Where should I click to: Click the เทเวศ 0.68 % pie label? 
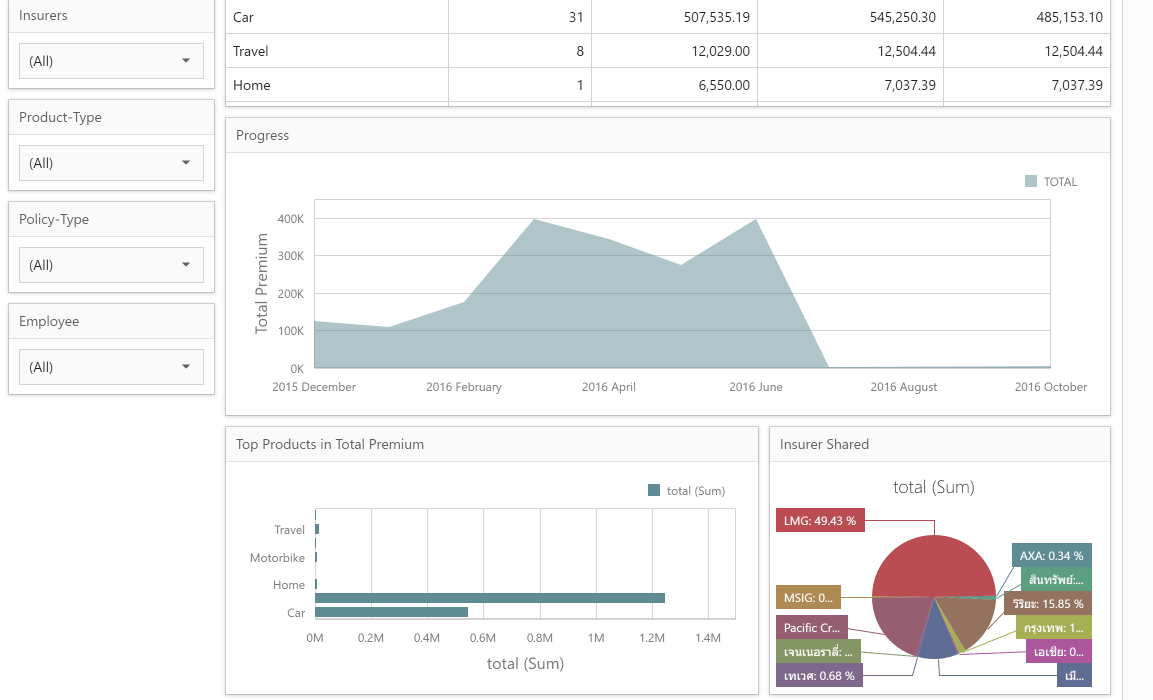[819, 676]
